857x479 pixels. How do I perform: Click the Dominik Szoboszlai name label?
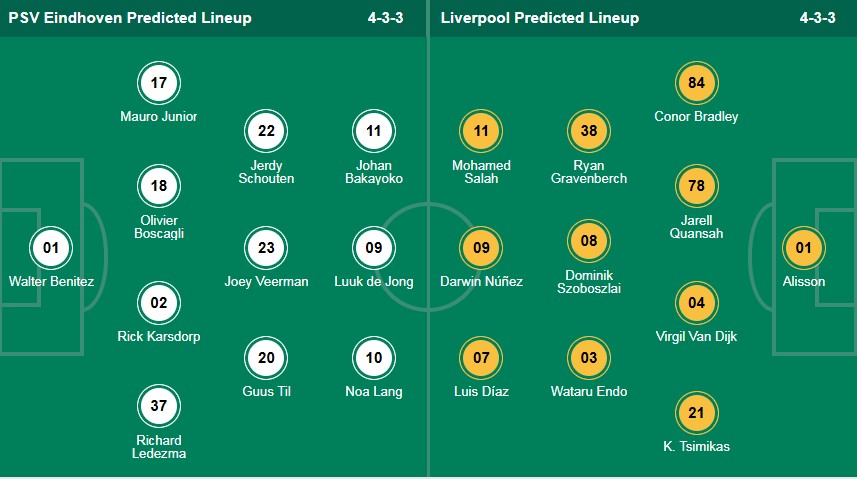589,282
